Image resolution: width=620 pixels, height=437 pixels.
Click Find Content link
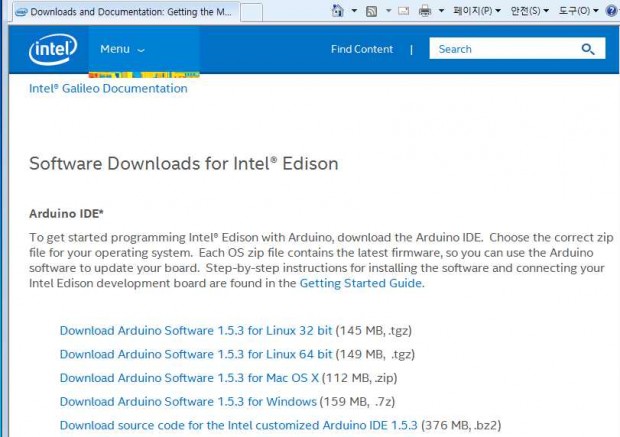(362, 49)
